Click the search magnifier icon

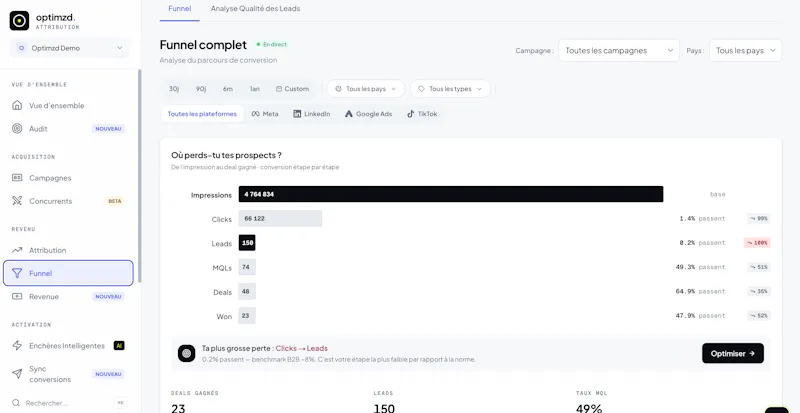tap(17, 403)
